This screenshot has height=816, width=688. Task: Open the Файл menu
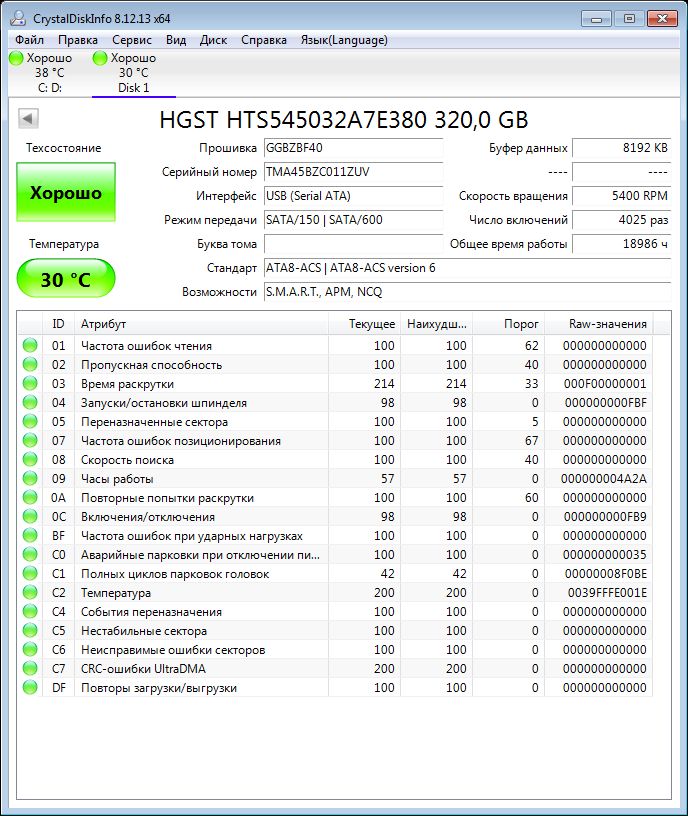coord(29,40)
